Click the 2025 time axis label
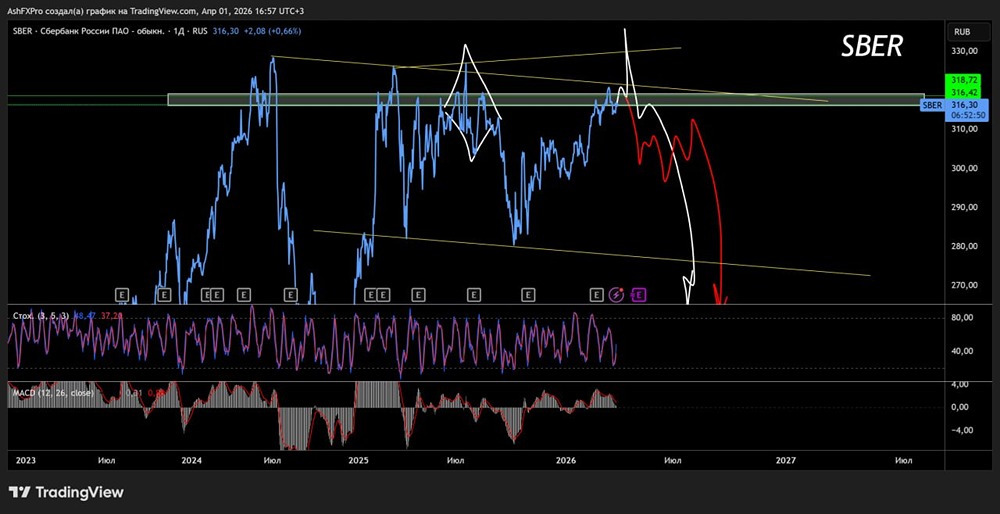The image size is (1000, 514). [x=358, y=460]
